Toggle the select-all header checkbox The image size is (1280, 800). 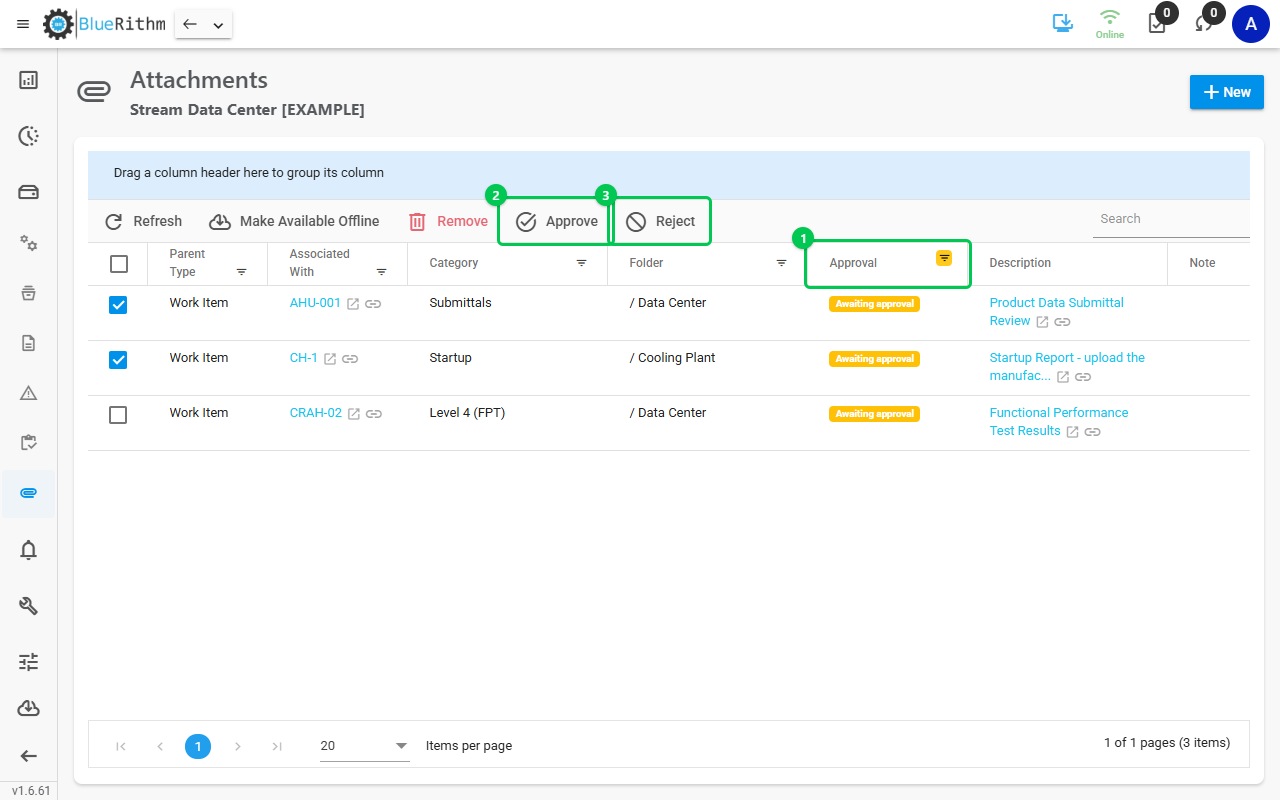point(119,264)
